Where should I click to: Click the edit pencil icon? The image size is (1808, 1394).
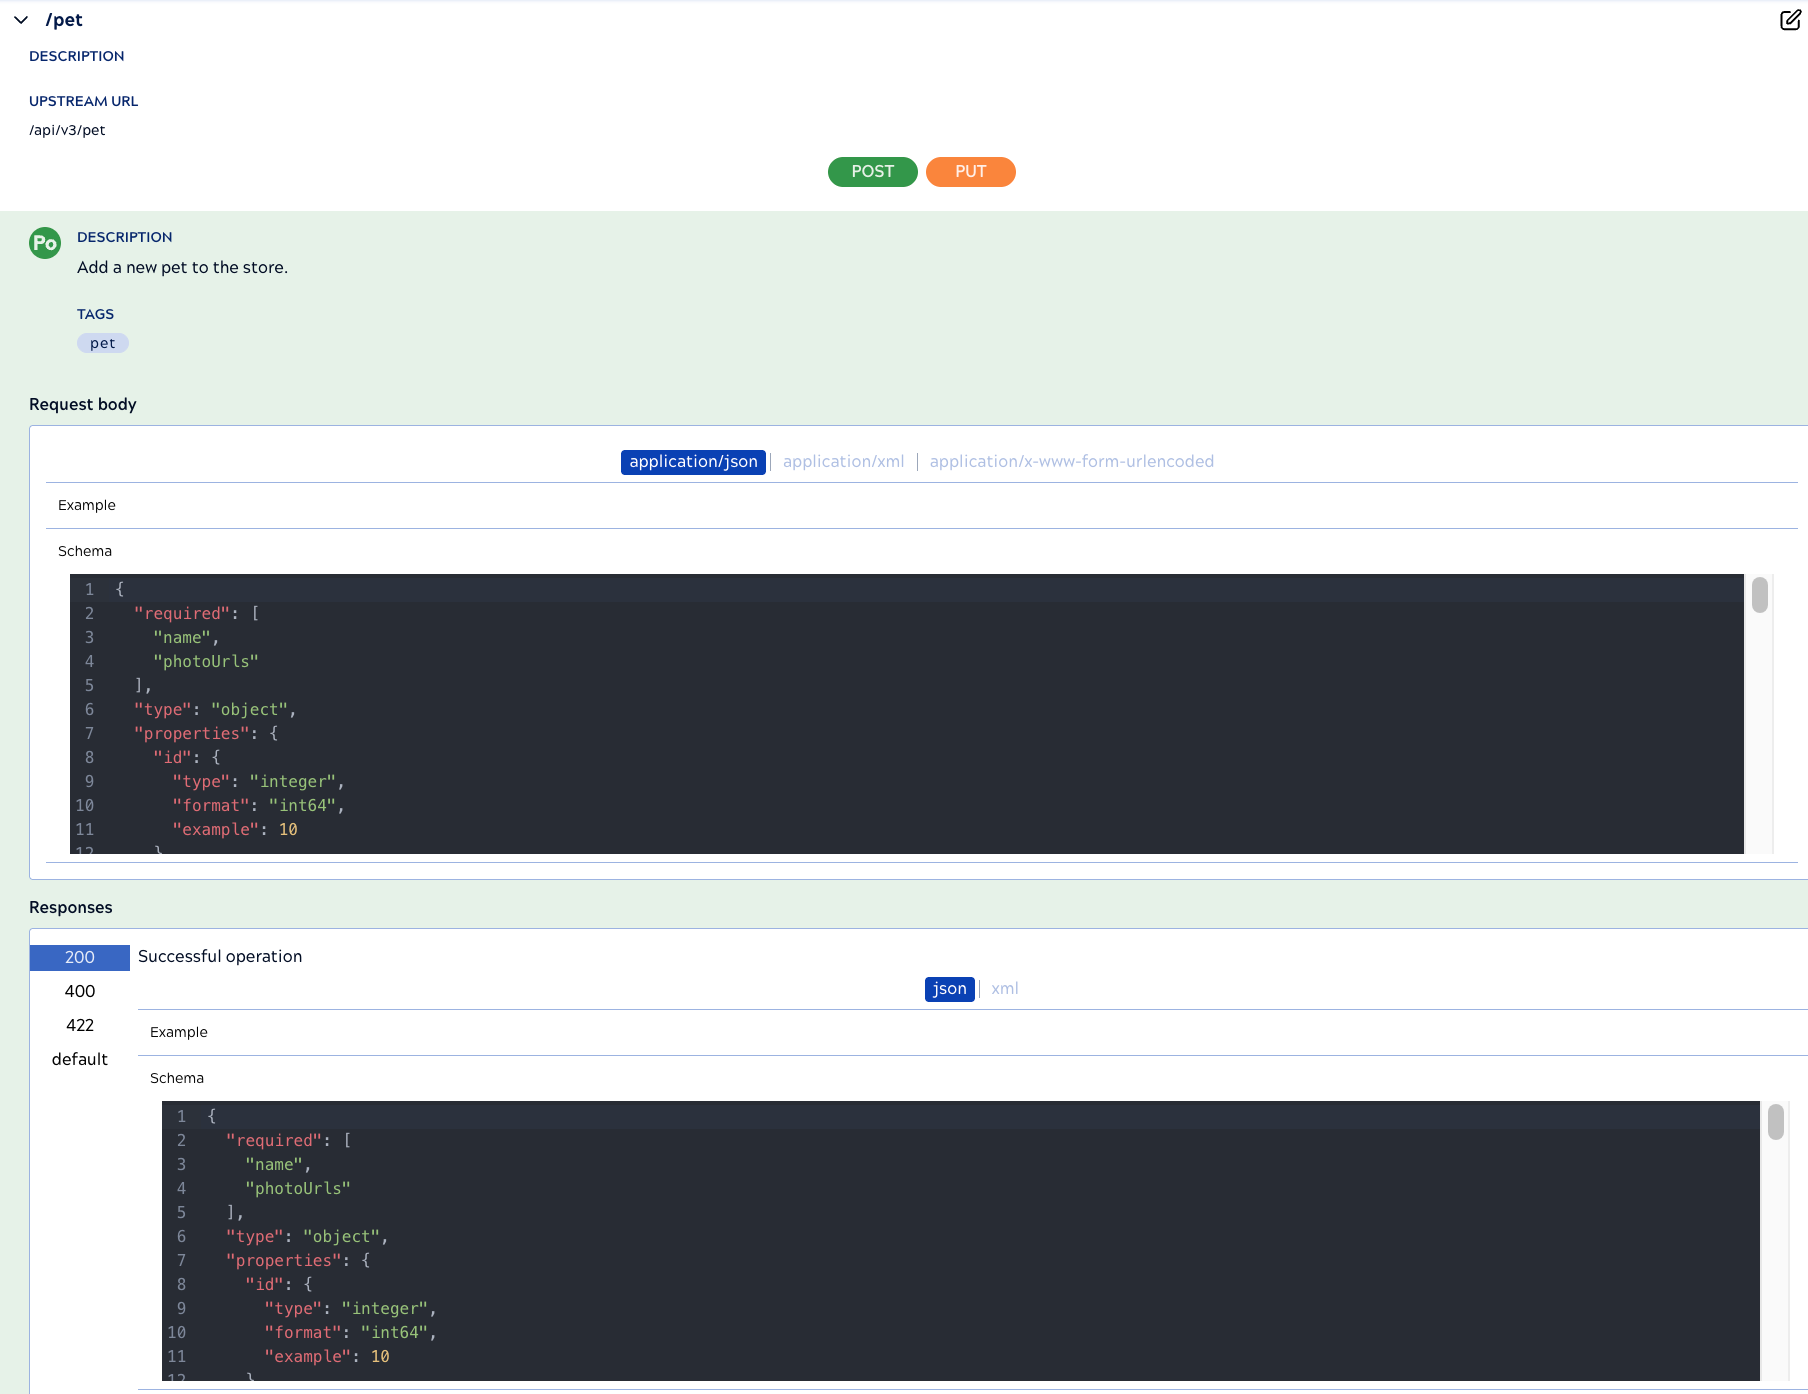coord(1790,20)
